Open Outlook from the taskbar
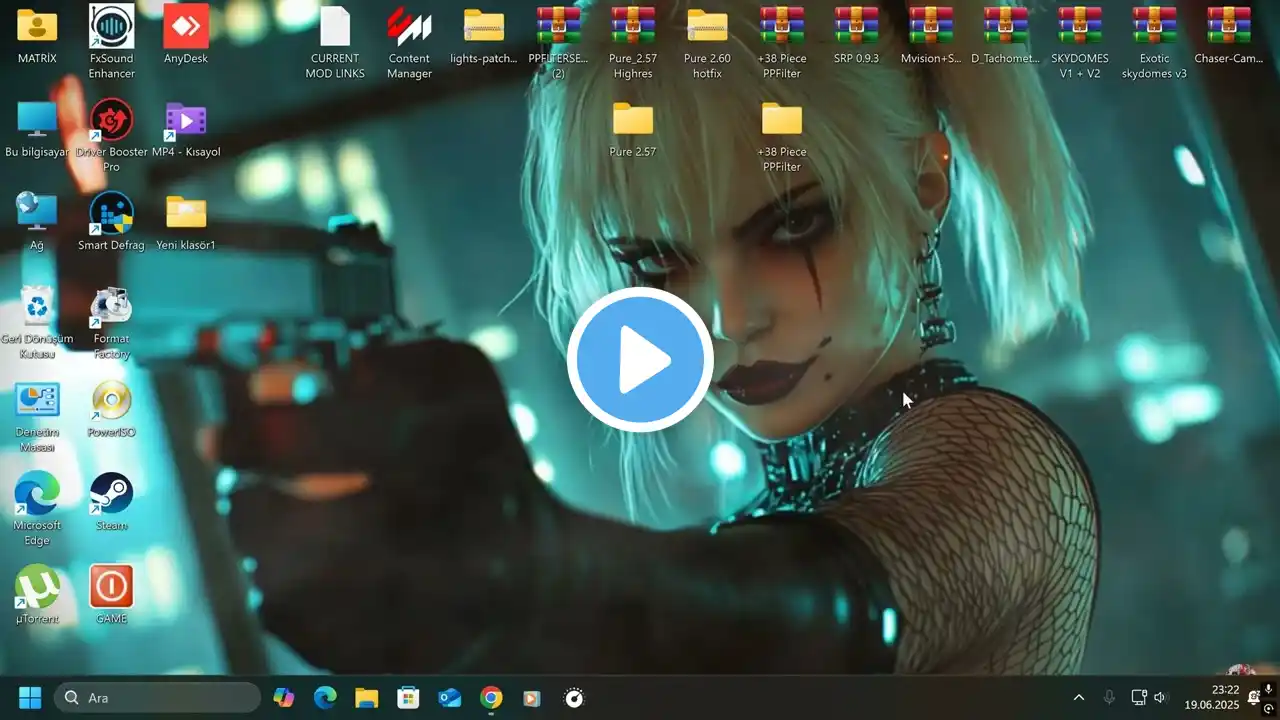The height and width of the screenshot is (720, 1280). 450,698
